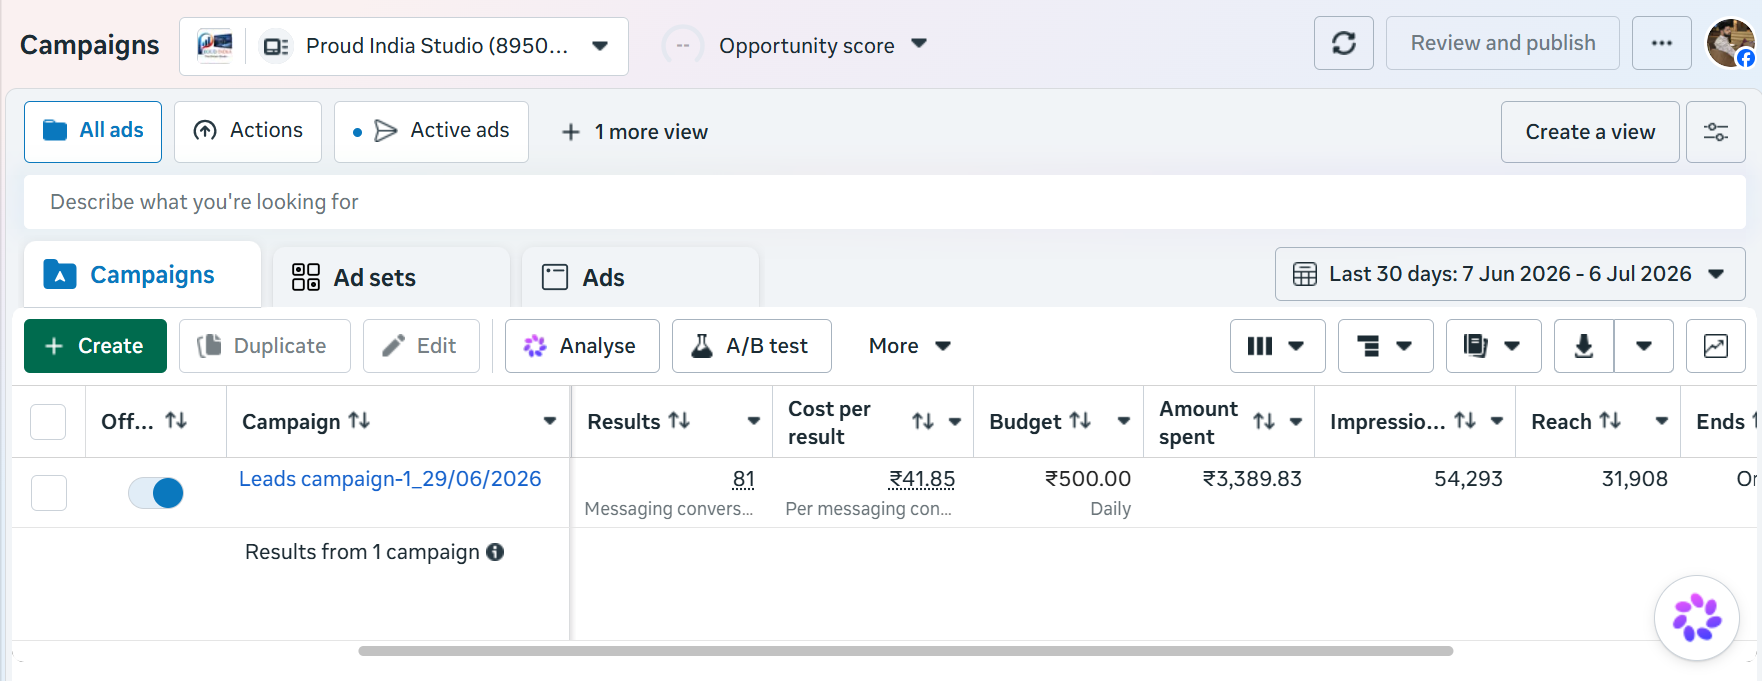Sort by Reach column arrows

[1610, 421]
